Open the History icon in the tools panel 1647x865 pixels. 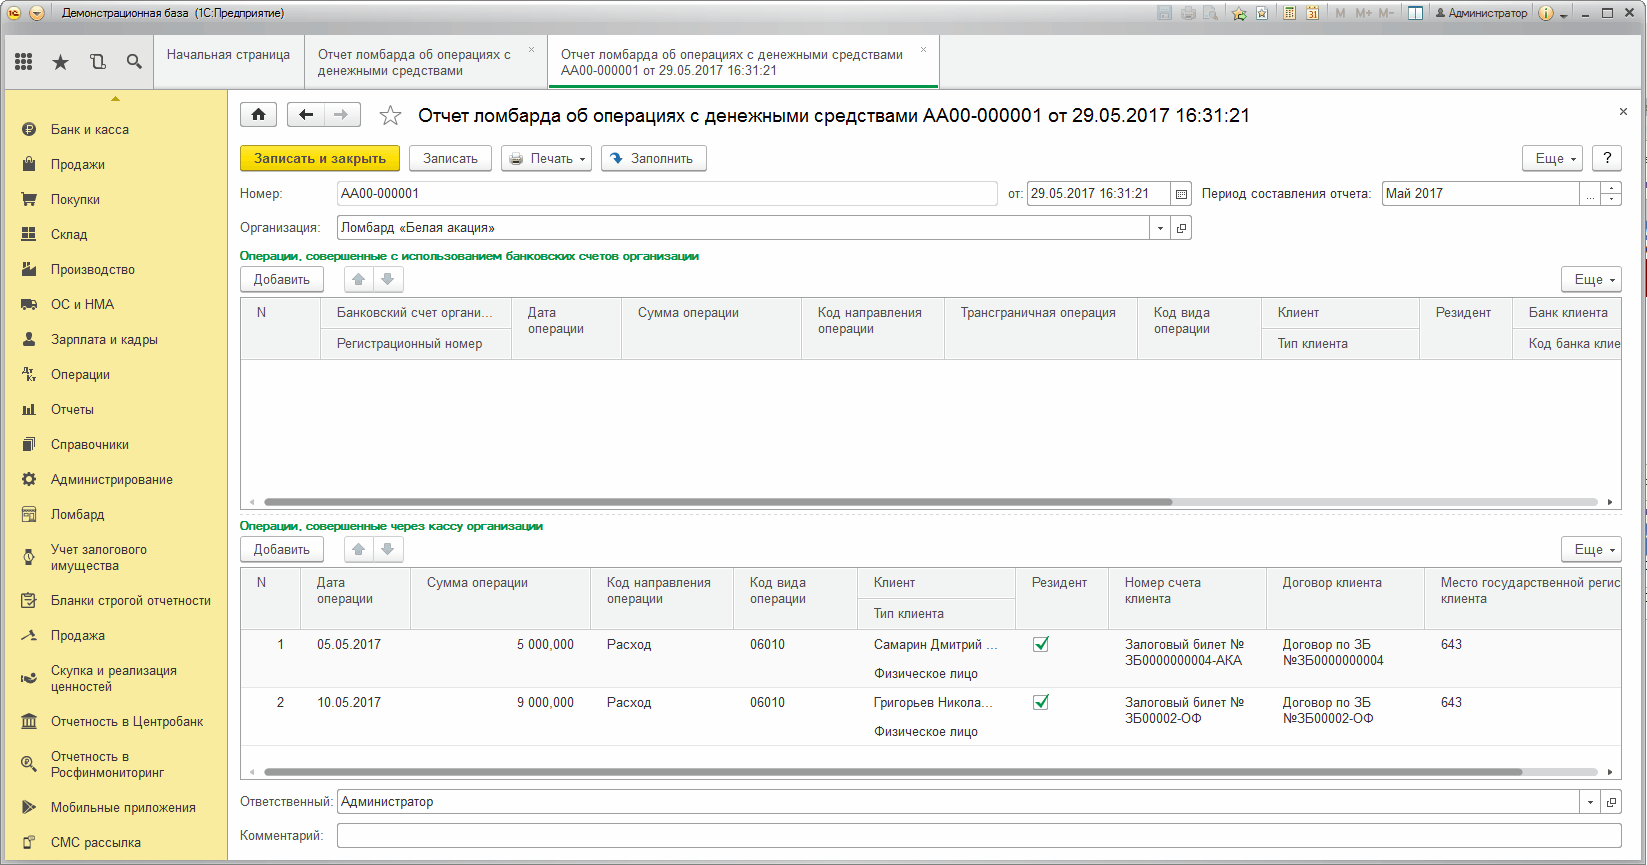[97, 62]
